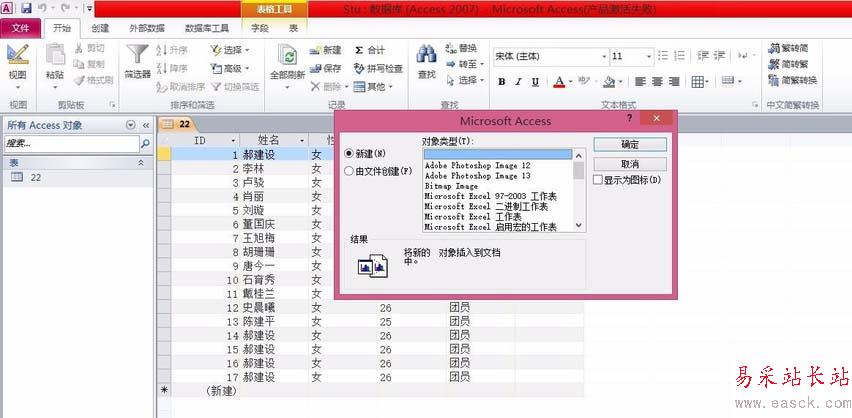Check 显示为图标(D) checkbox
Image resolution: width=852 pixels, height=418 pixels.
pyautogui.click(x=598, y=180)
